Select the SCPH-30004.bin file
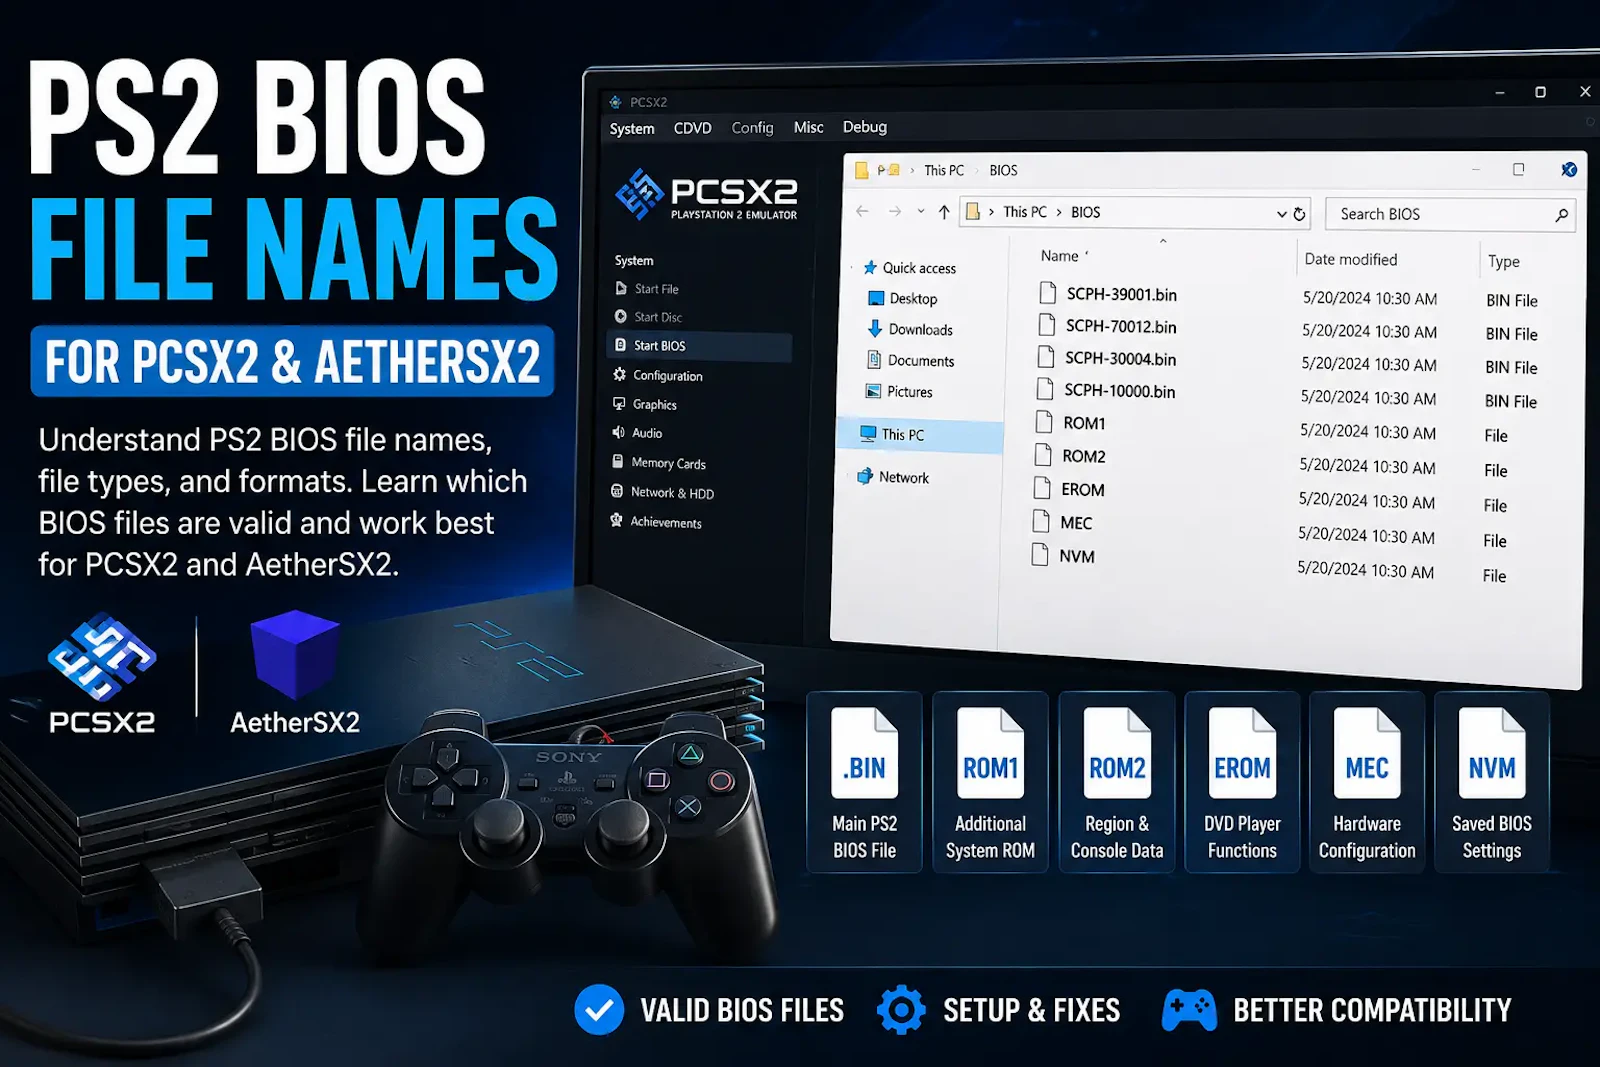The width and height of the screenshot is (1600, 1067). (1105, 358)
